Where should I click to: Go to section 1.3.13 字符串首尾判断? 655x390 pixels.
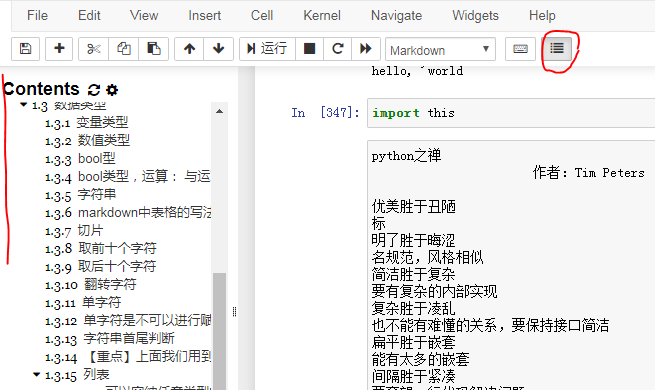[x=109, y=338]
